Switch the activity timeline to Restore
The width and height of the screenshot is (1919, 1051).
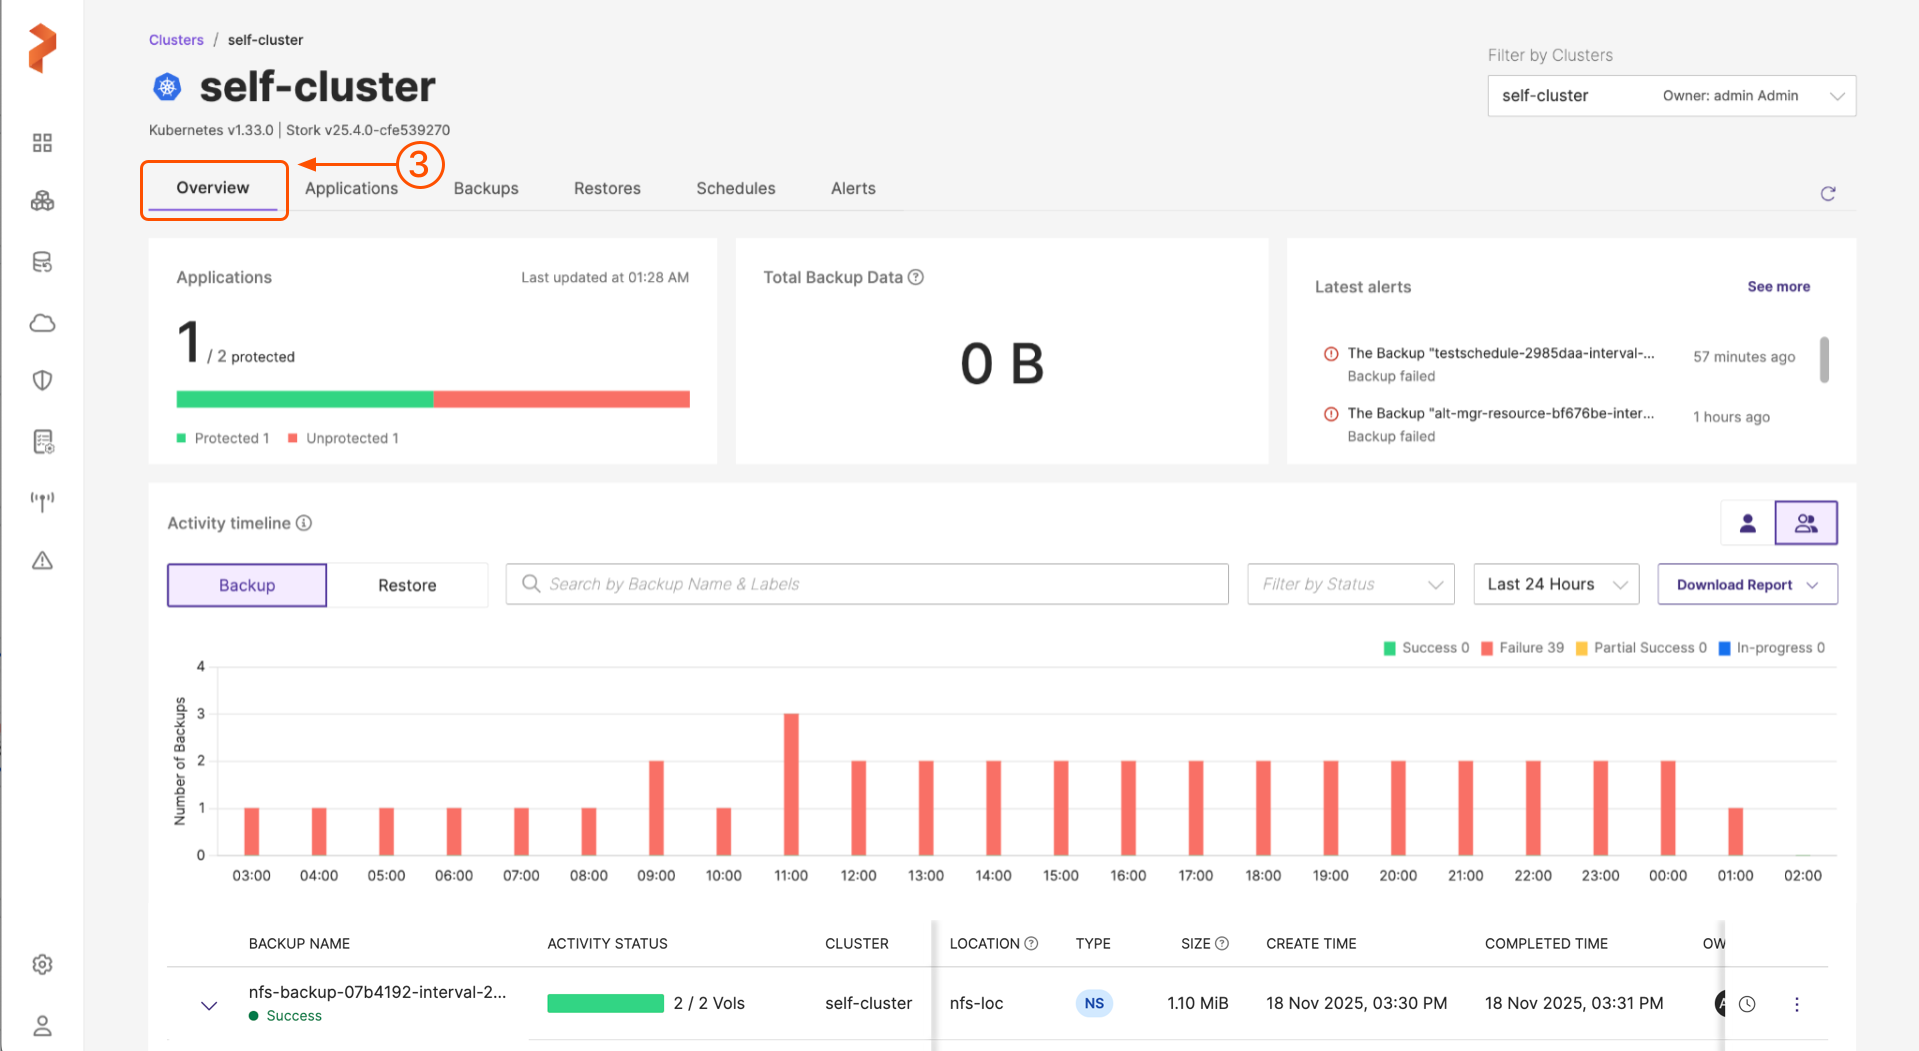(x=407, y=585)
